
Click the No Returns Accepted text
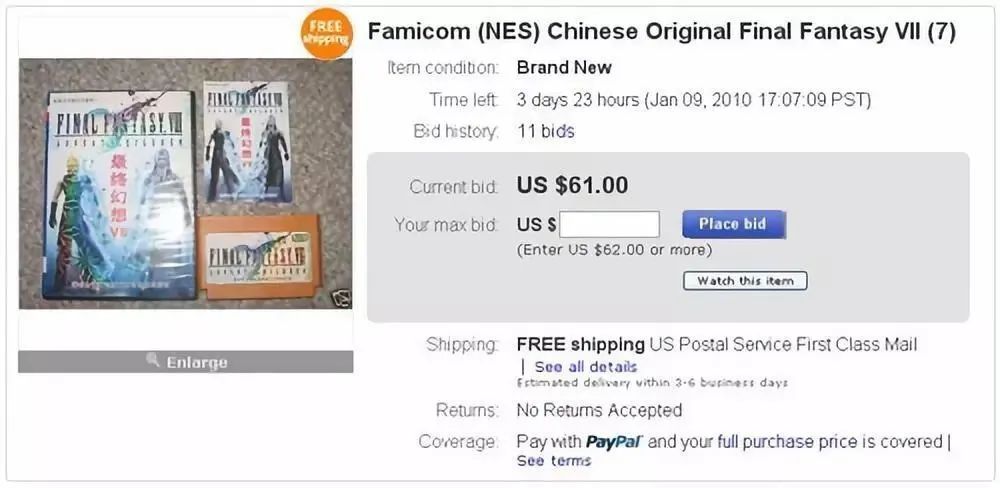pos(599,410)
